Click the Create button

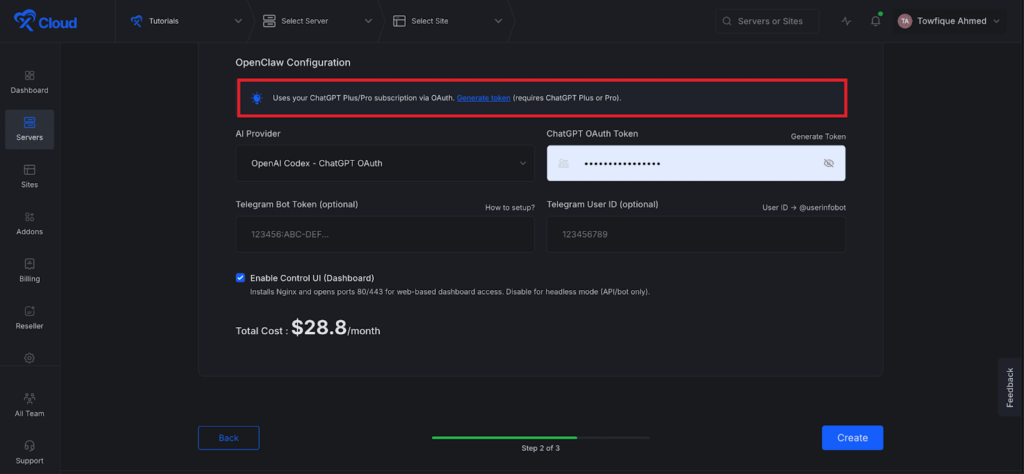coord(852,438)
